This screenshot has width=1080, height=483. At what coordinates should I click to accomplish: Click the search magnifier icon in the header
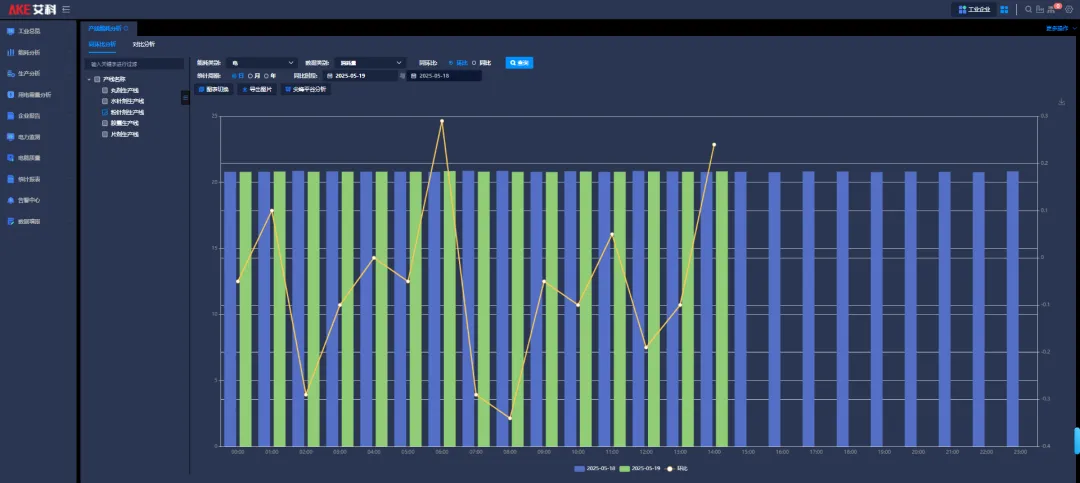point(1028,9)
